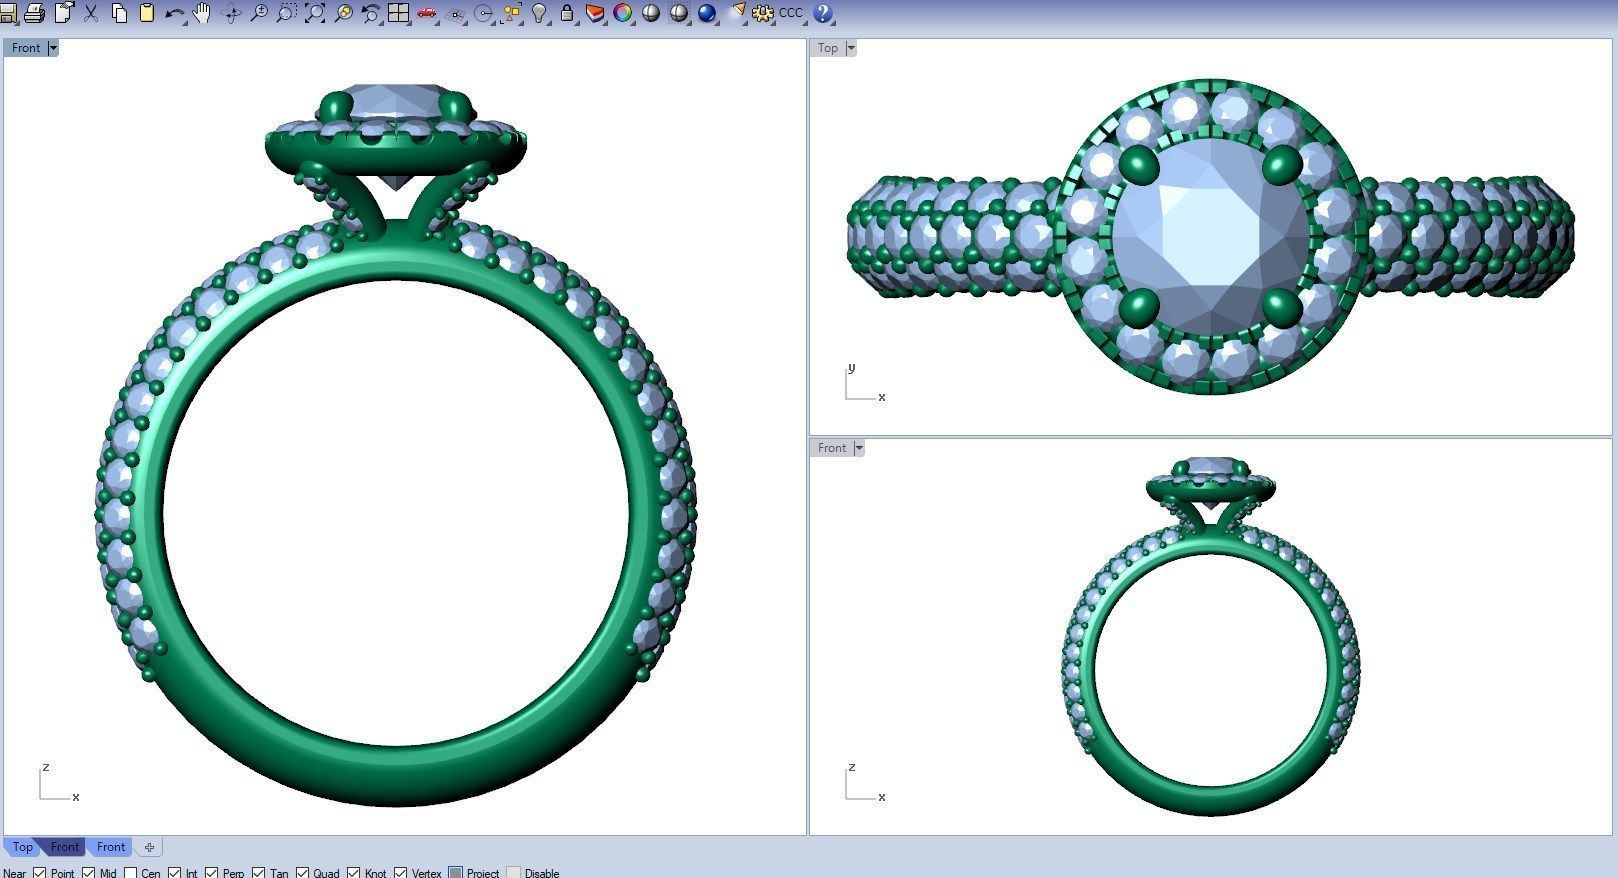The height and width of the screenshot is (878, 1618).
Task: Open the large Front viewport title dropdown arrow
Action: point(53,48)
